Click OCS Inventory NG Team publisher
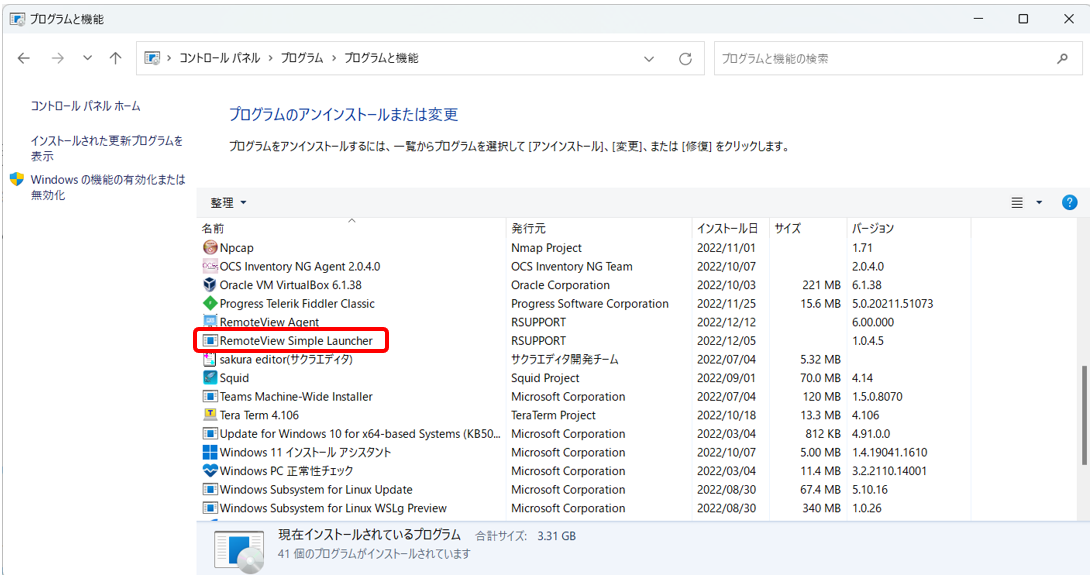 571,266
